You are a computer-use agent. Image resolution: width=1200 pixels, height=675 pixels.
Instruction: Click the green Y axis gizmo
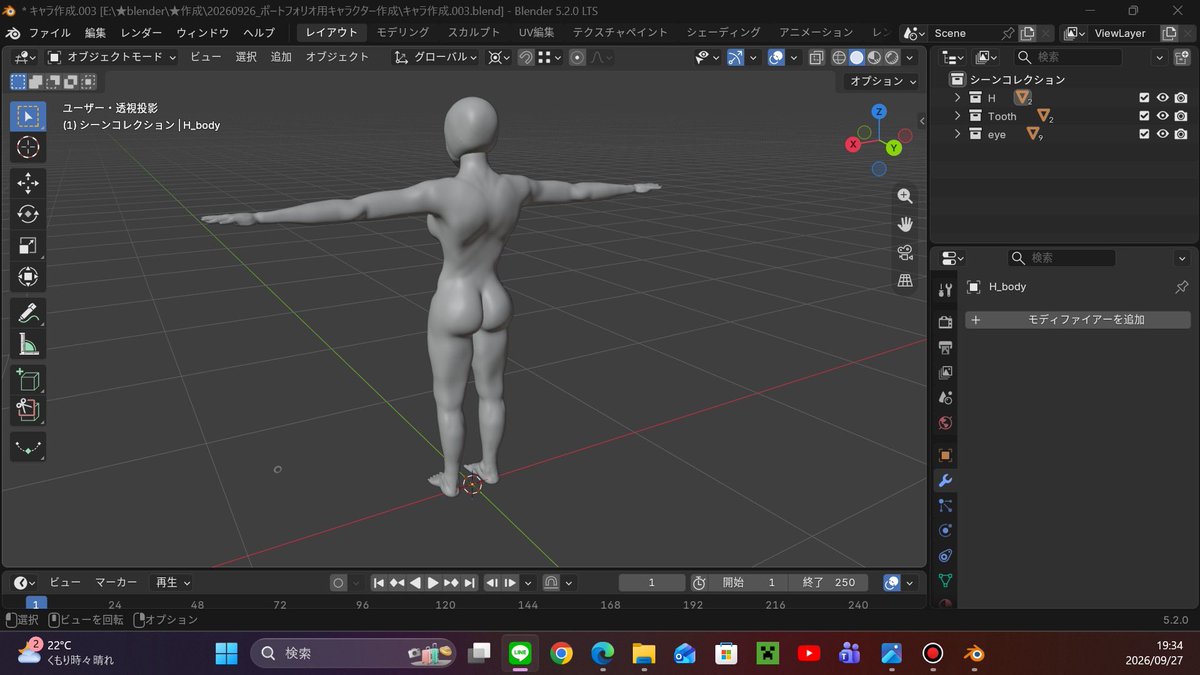[893, 148]
